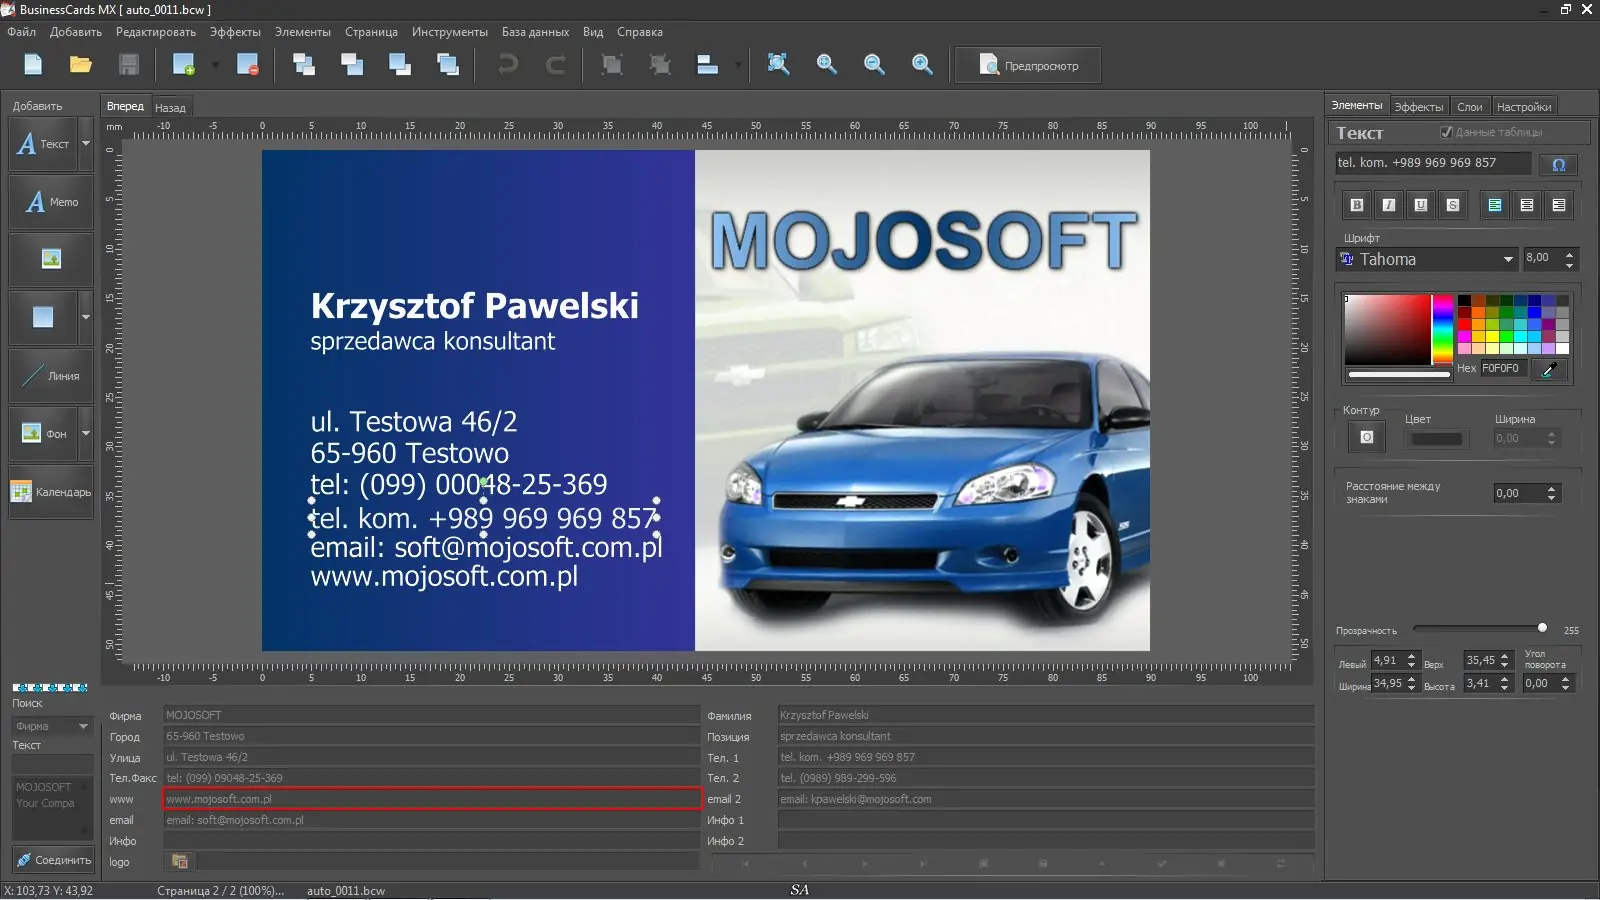This screenshot has width=1600, height=900.
Task: Click the www field with www.mojosoft.com.pl
Action: coord(432,799)
